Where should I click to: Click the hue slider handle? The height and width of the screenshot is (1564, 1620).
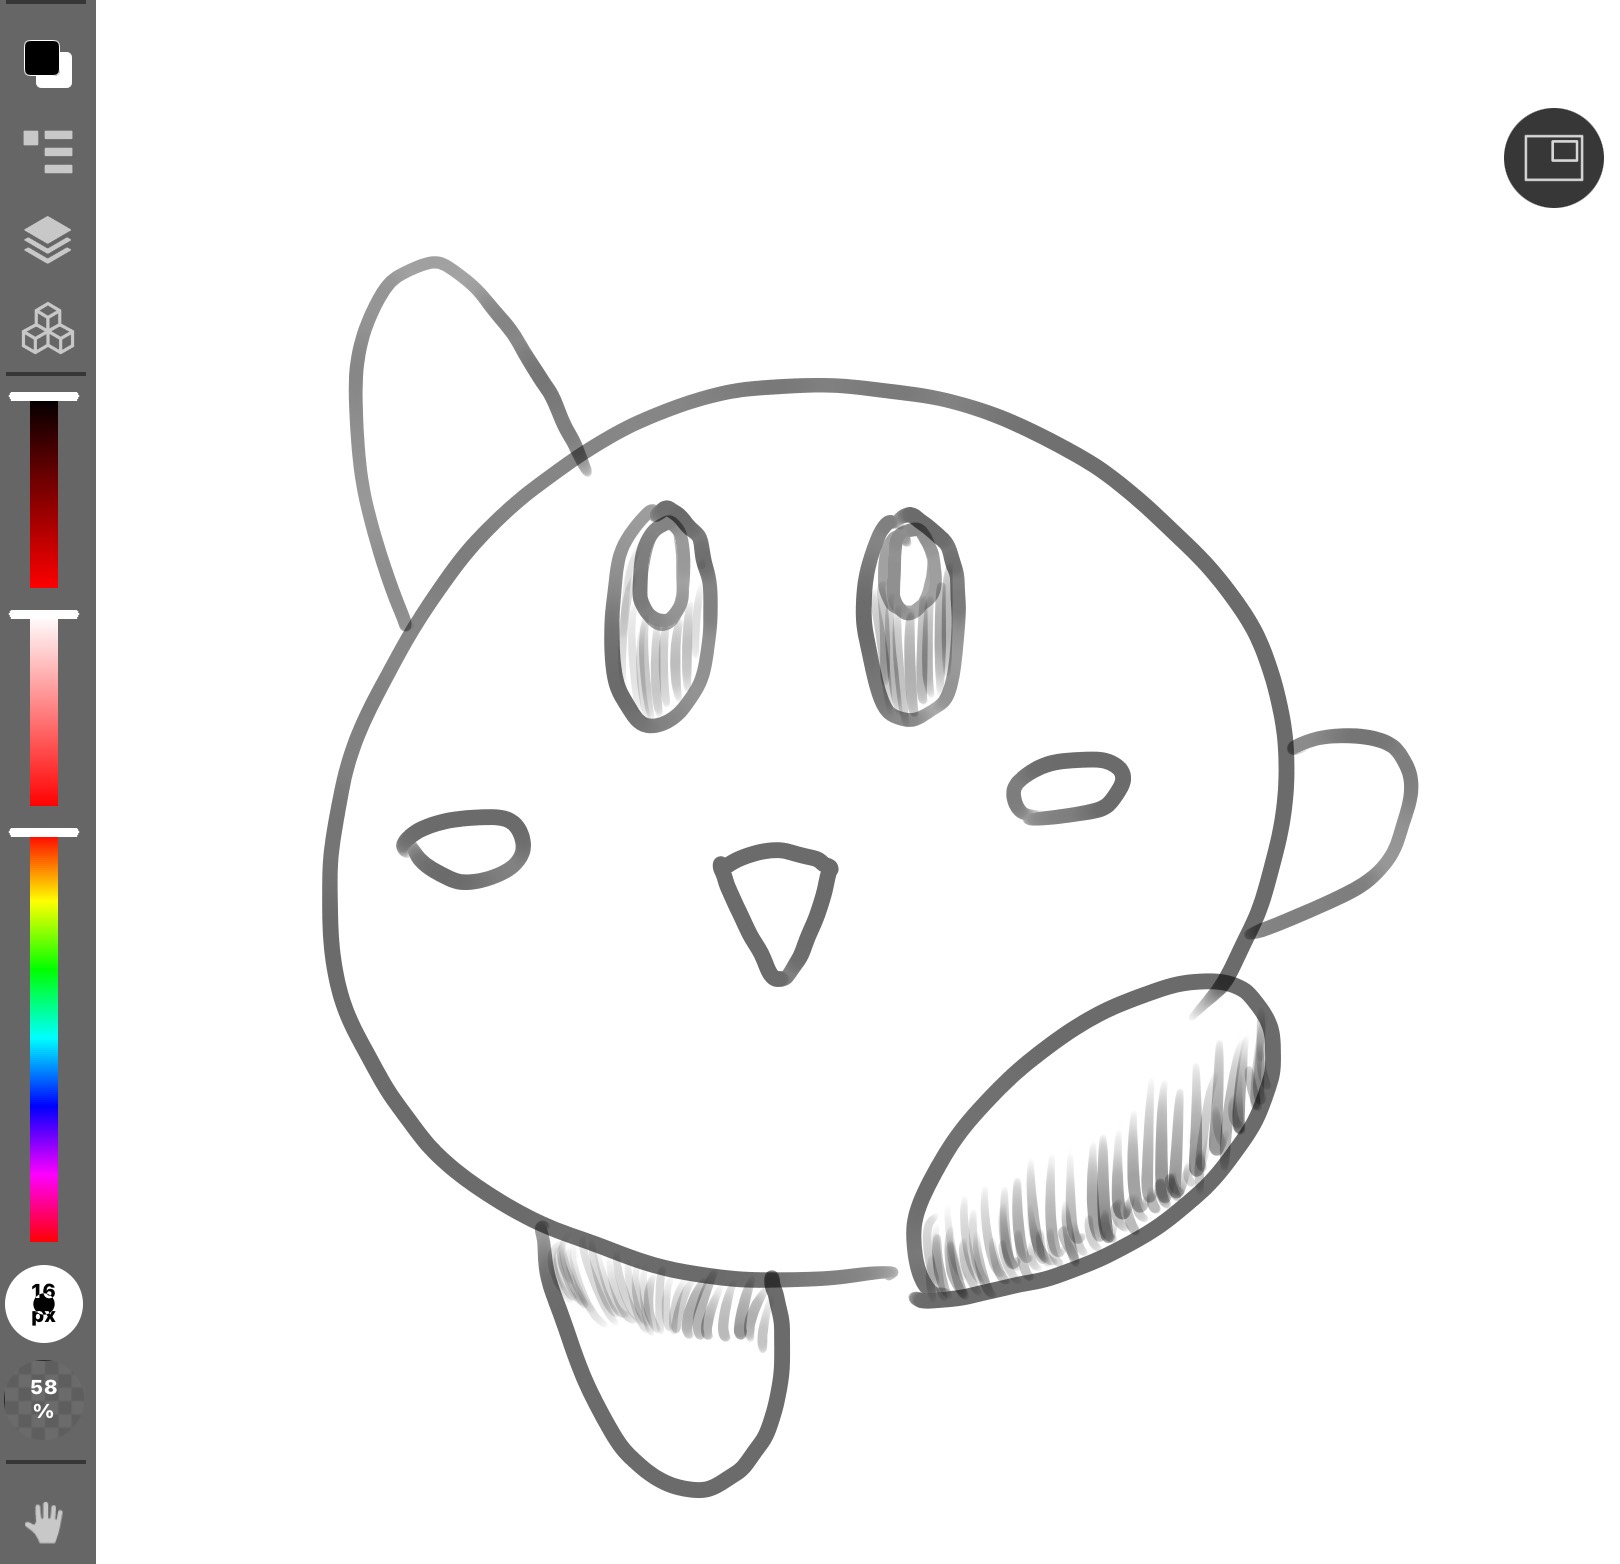tap(44, 832)
